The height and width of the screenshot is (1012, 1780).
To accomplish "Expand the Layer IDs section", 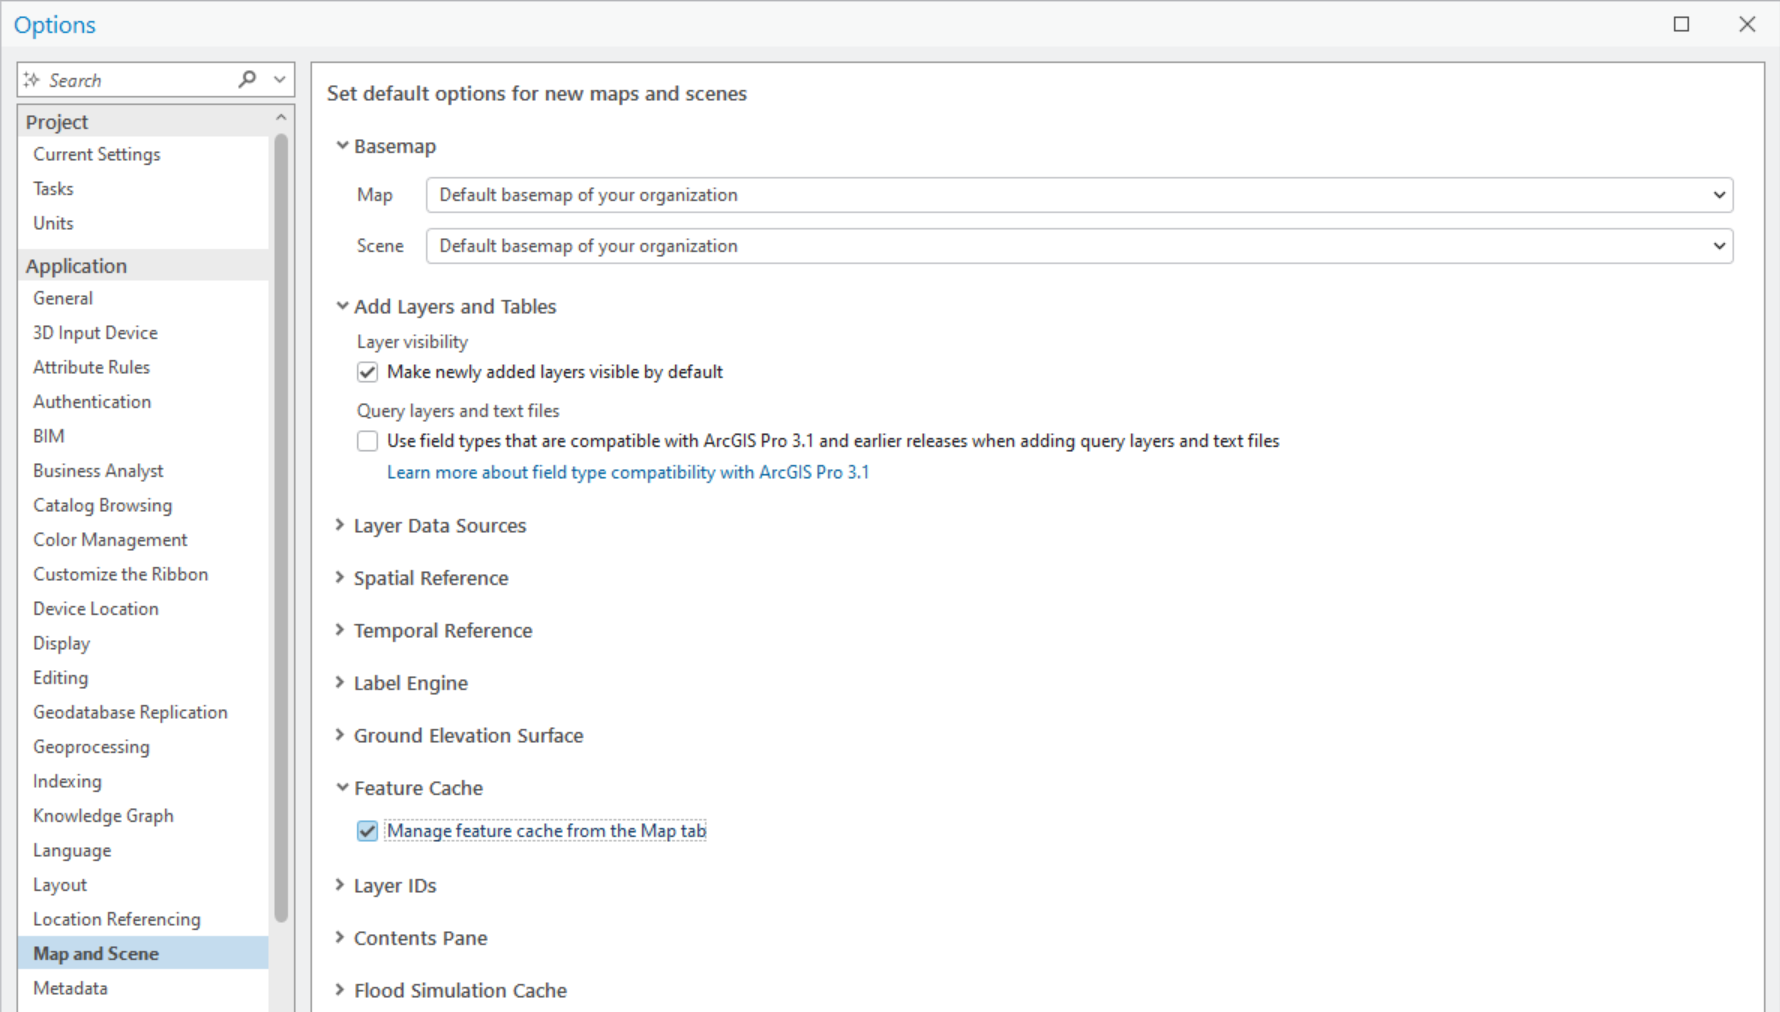I will tap(340, 885).
